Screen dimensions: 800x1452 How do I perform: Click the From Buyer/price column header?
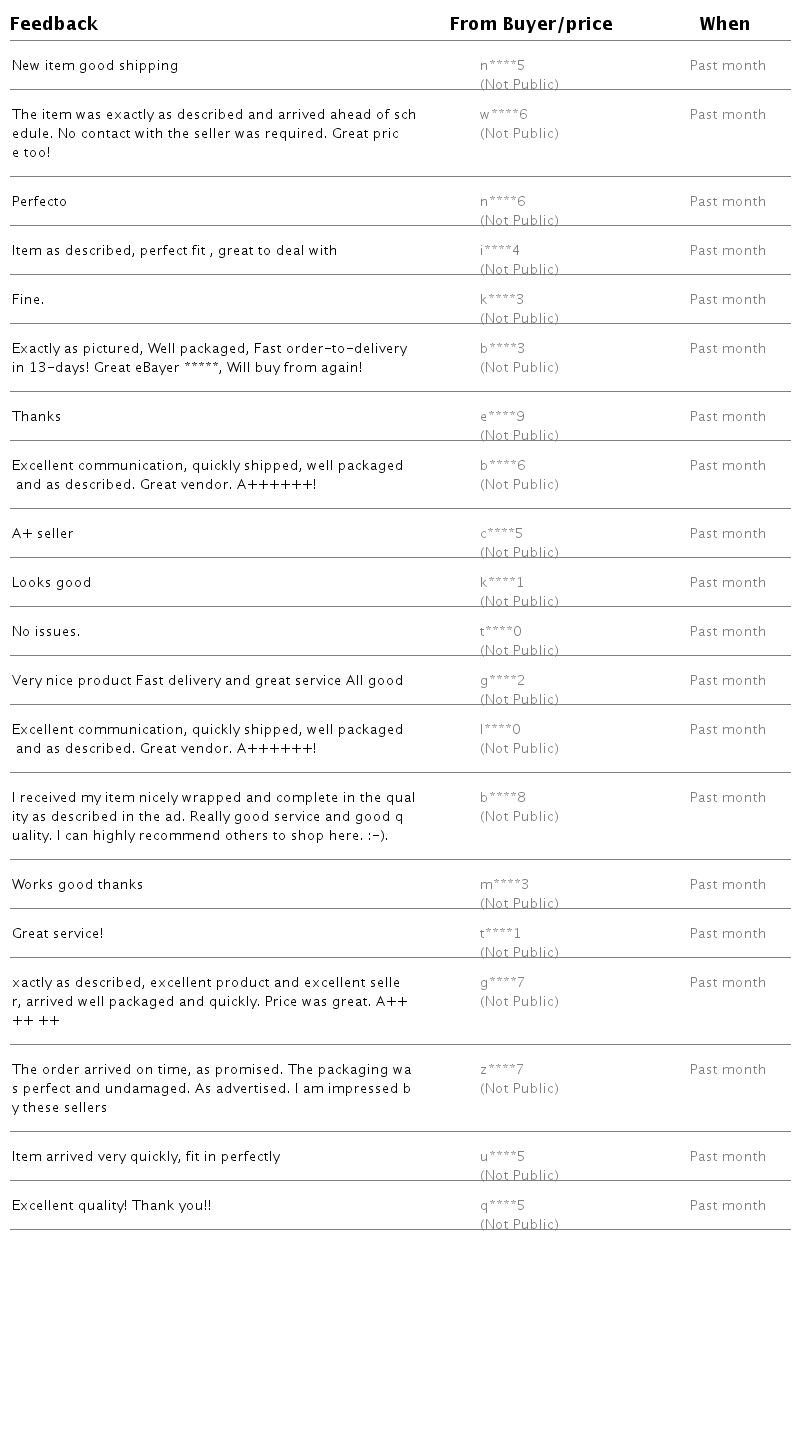pos(530,24)
